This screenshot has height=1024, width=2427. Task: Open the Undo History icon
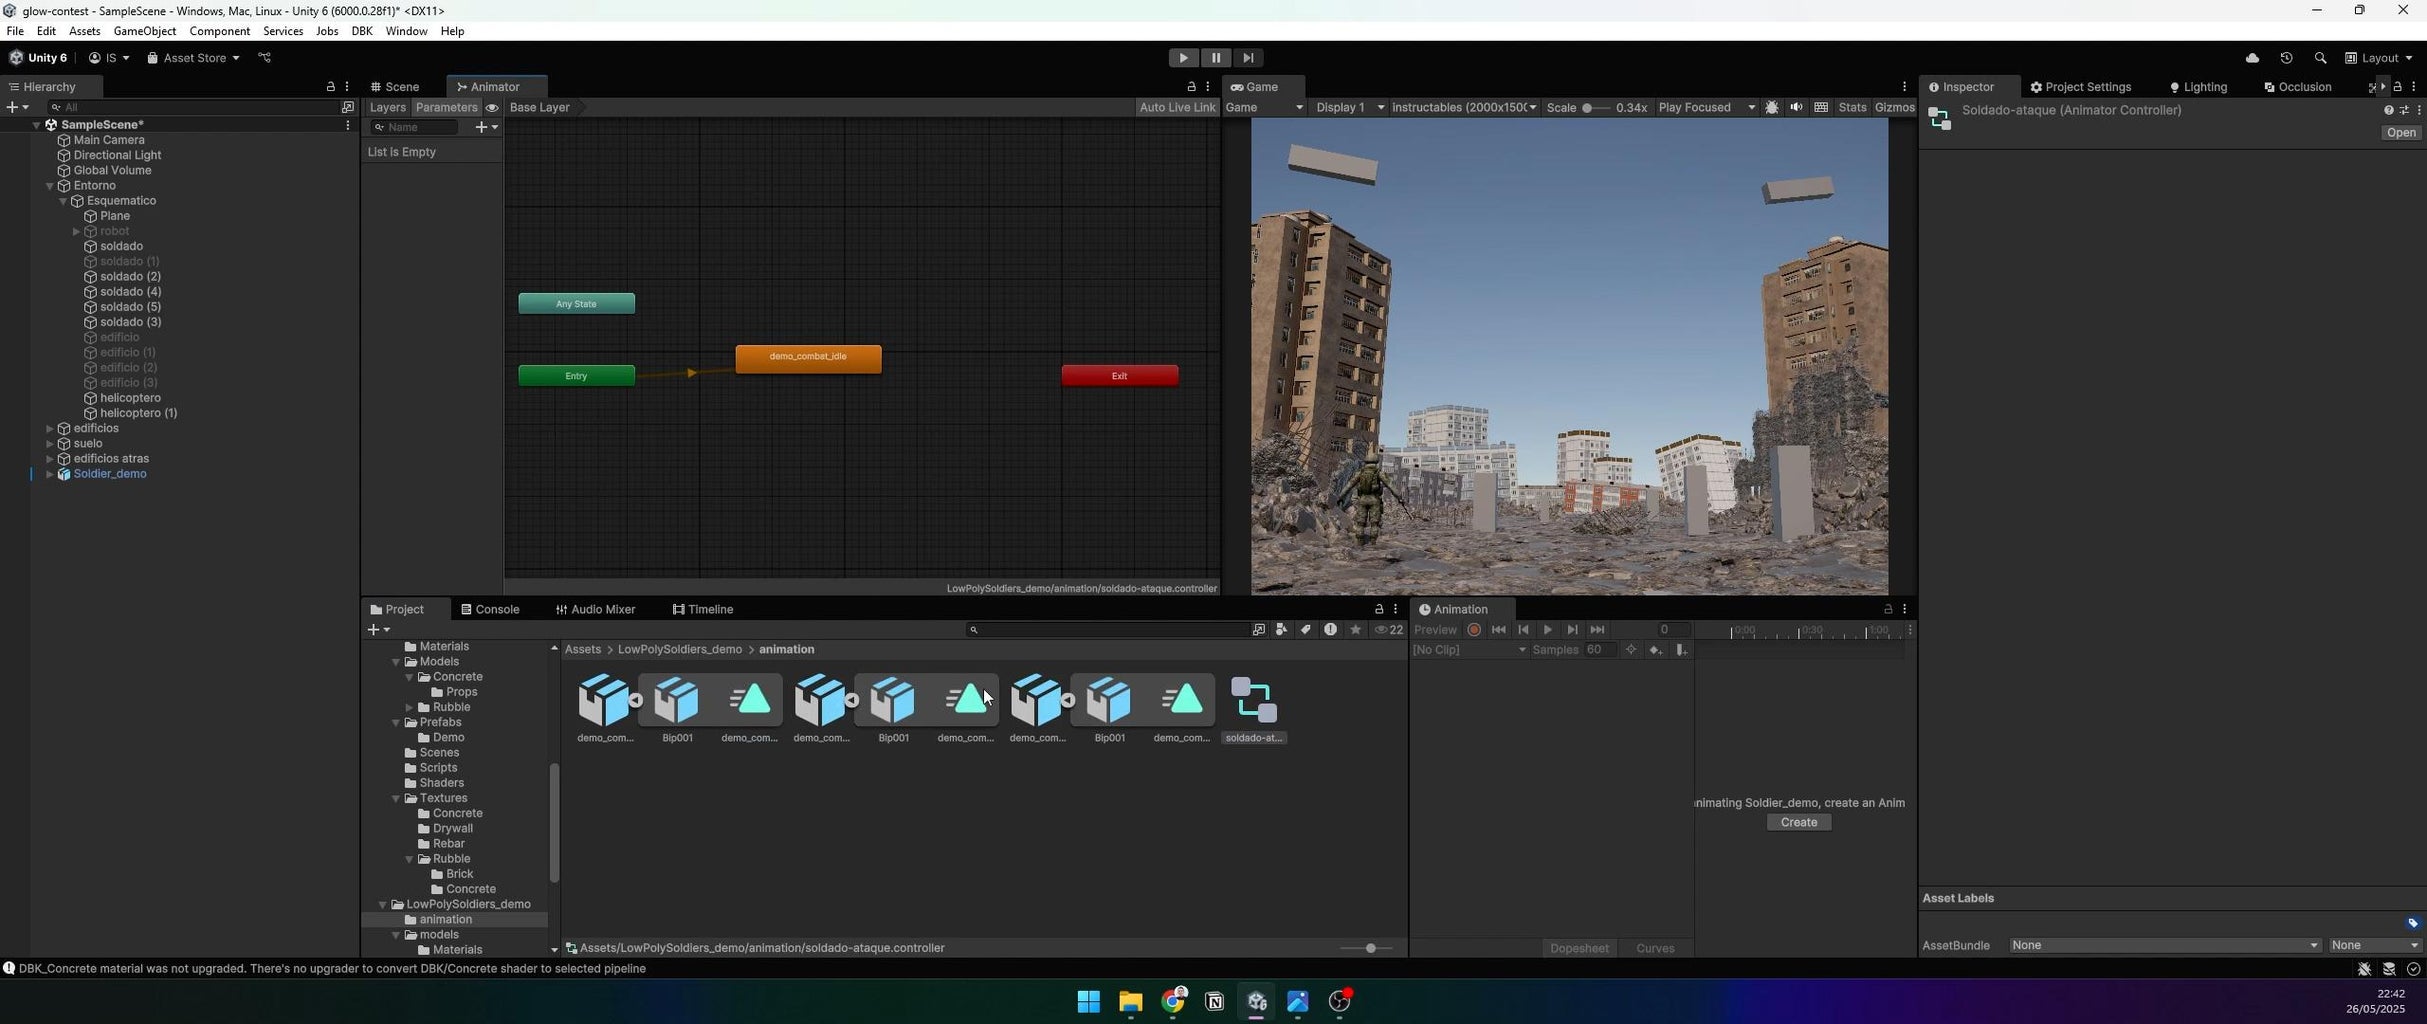coord(2286,58)
